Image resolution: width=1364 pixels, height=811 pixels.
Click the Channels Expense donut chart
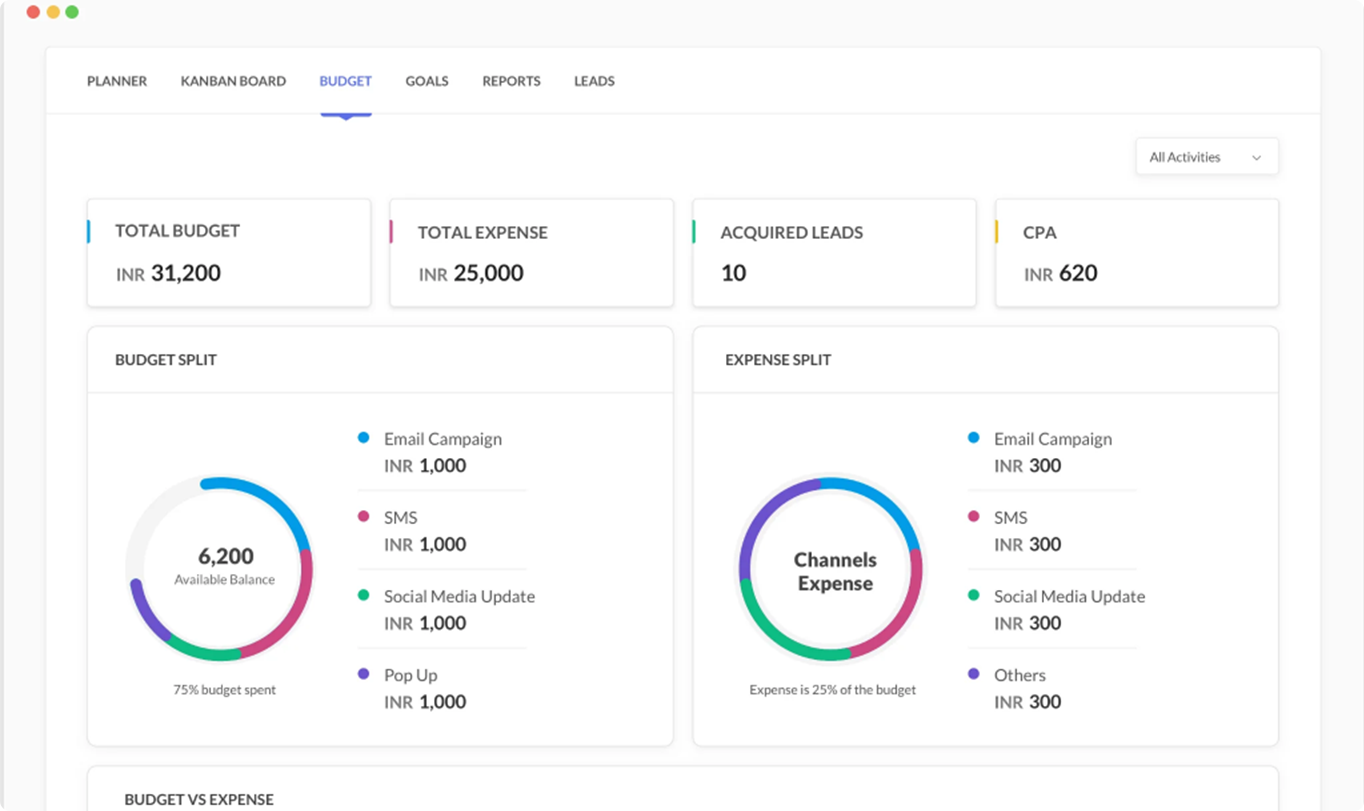point(830,570)
